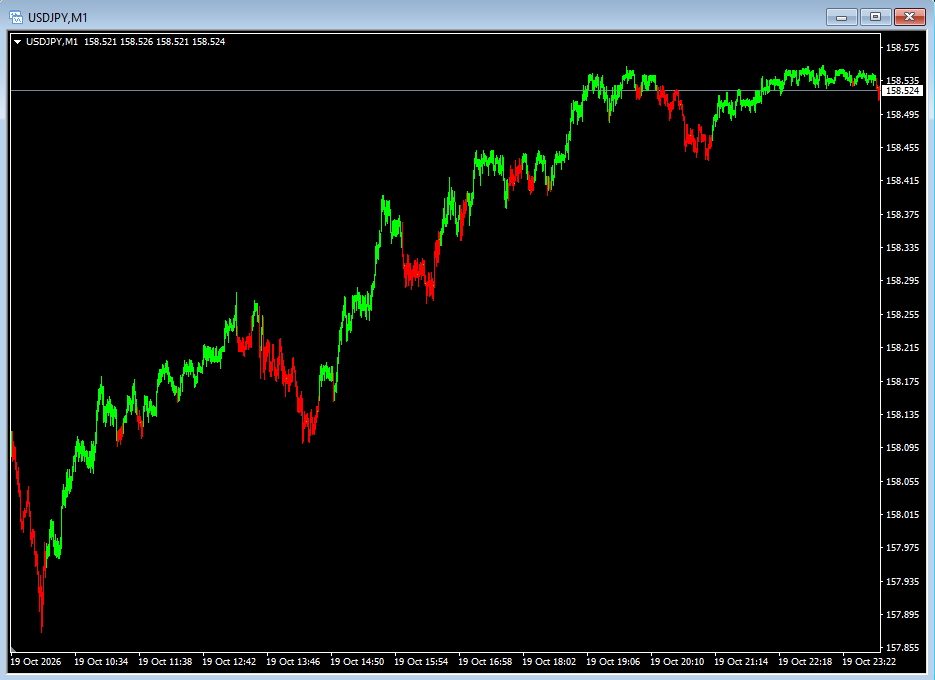
Task: Click the chart window icon in title bar
Action: 16,17
